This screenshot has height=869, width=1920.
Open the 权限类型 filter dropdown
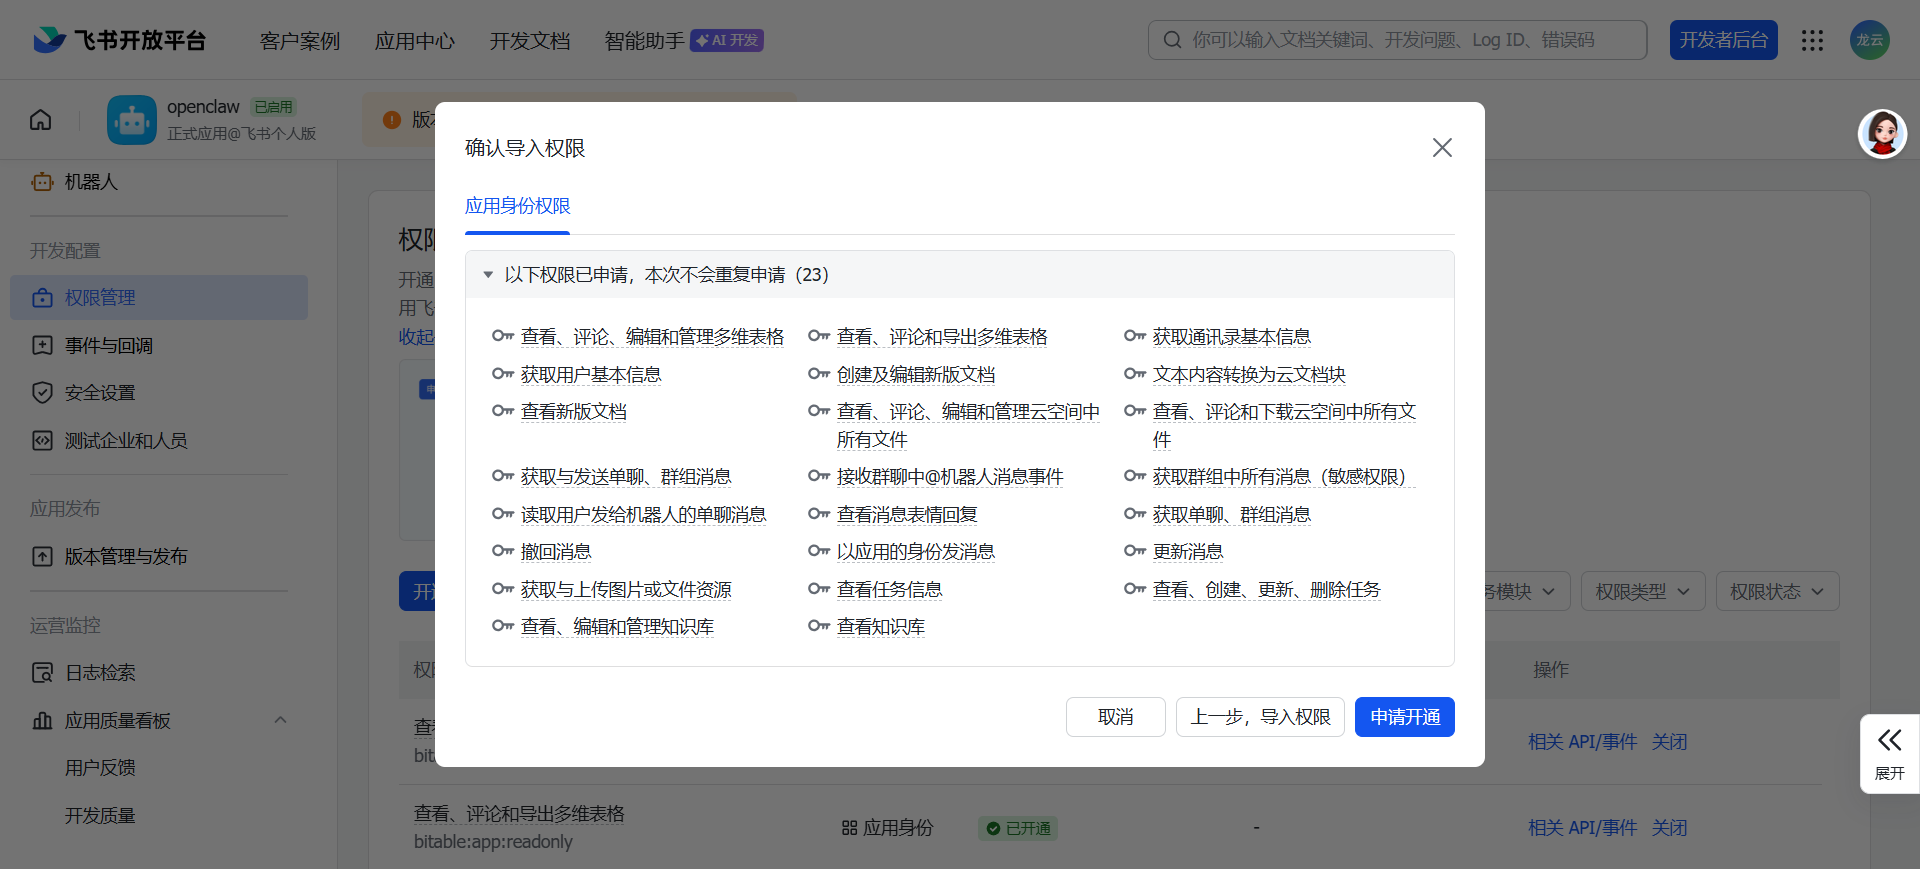(1642, 592)
